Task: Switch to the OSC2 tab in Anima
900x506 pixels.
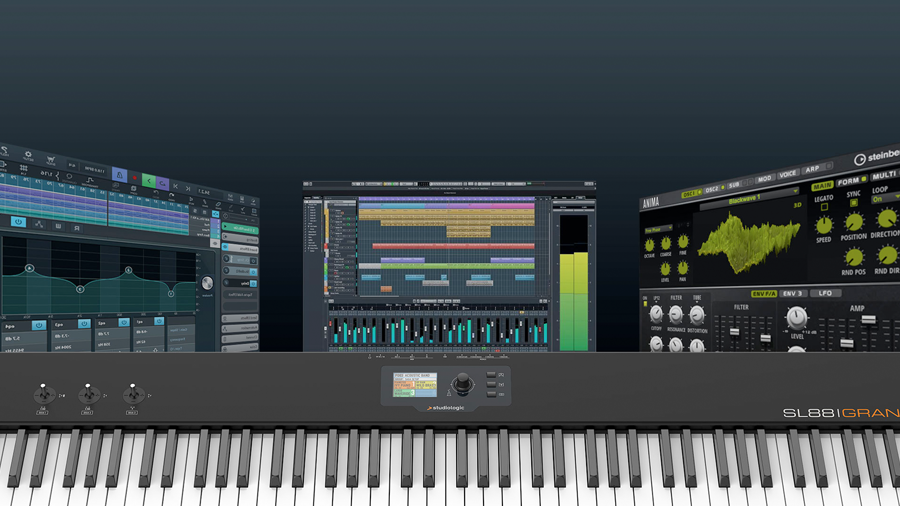Action: (714, 189)
